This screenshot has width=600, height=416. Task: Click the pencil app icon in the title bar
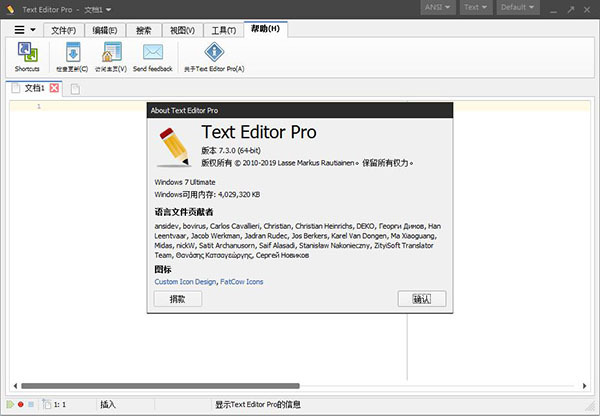click(x=10, y=9)
